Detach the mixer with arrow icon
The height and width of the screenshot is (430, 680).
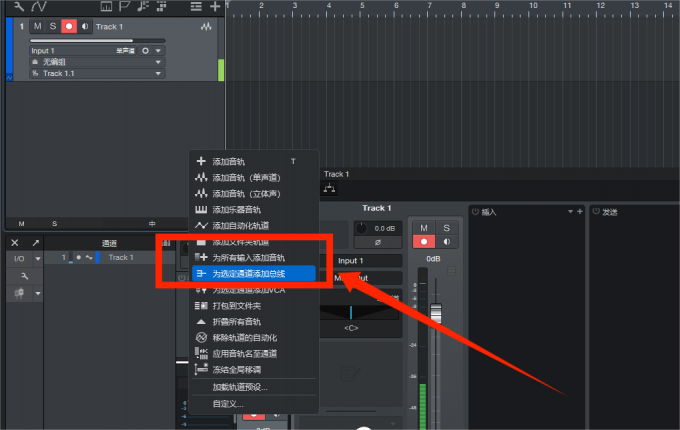(36, 243)
